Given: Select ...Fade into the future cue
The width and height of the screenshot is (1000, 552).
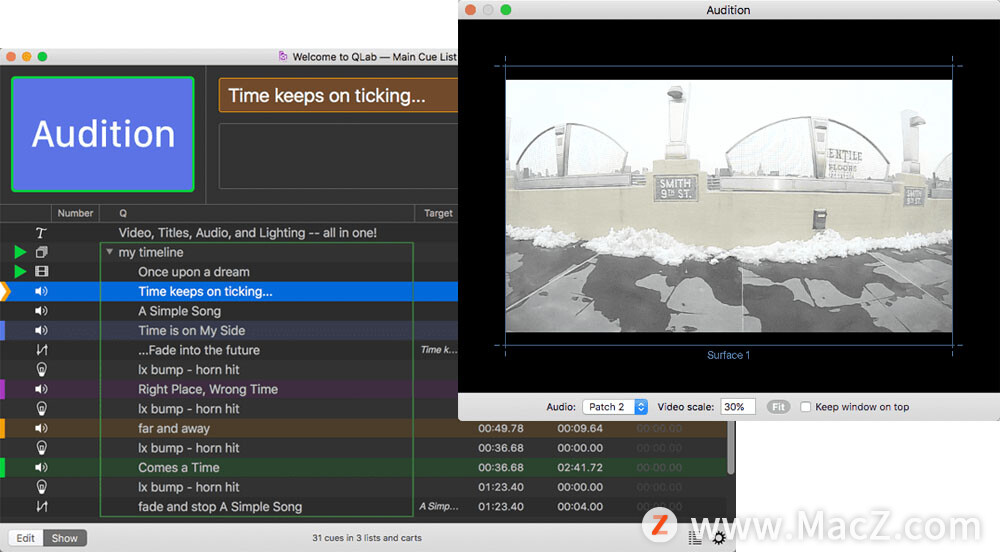Looking at the screenshot, I should coord(199,350).
